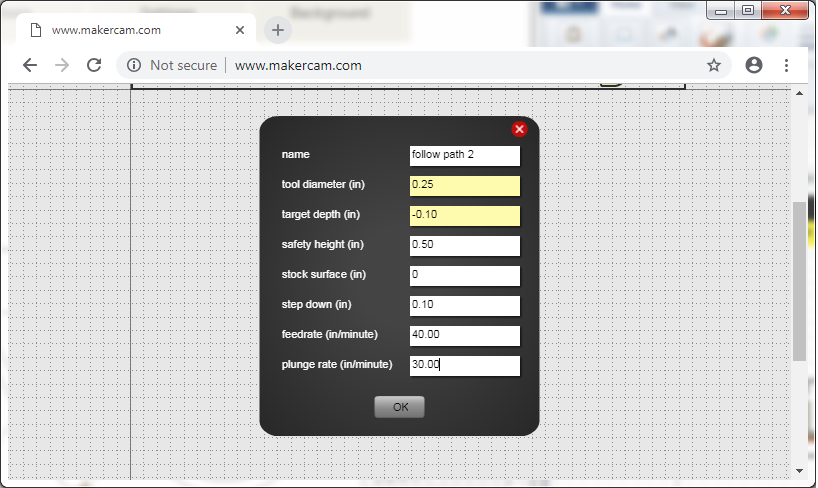Open the Chrome profile account icon
818x488 pixels.
coord(754,65)
